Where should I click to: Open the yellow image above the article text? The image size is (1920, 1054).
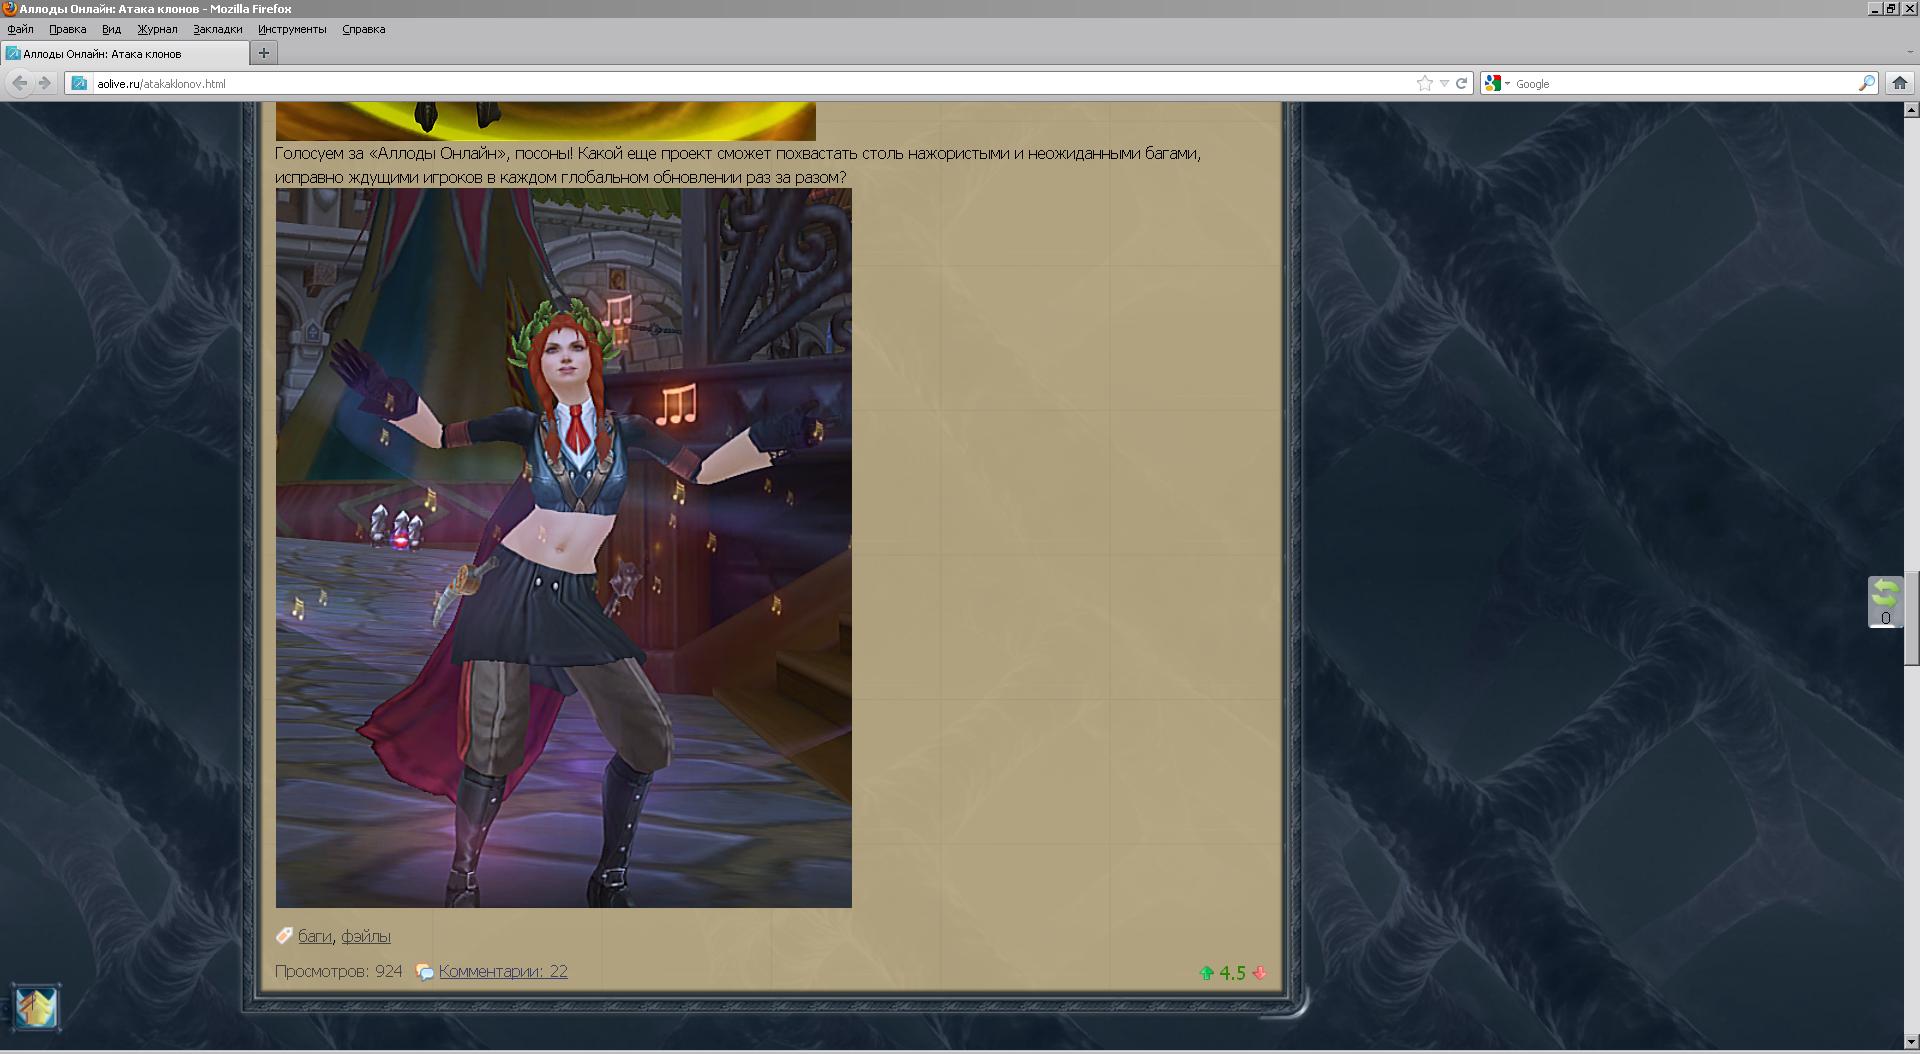[x=546, y=121]
